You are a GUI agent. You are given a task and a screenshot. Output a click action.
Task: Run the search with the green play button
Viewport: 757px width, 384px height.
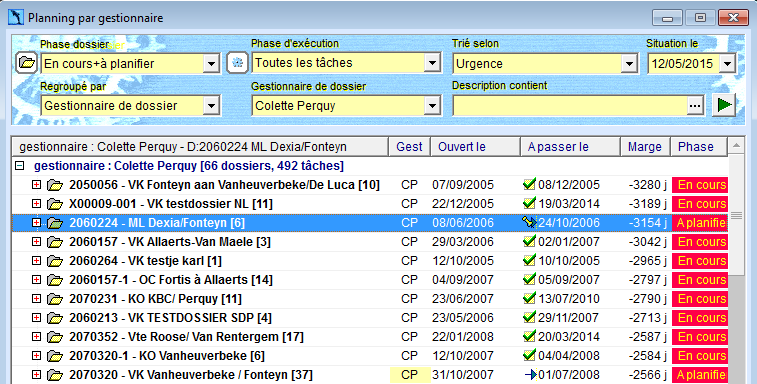click(724, 105)
